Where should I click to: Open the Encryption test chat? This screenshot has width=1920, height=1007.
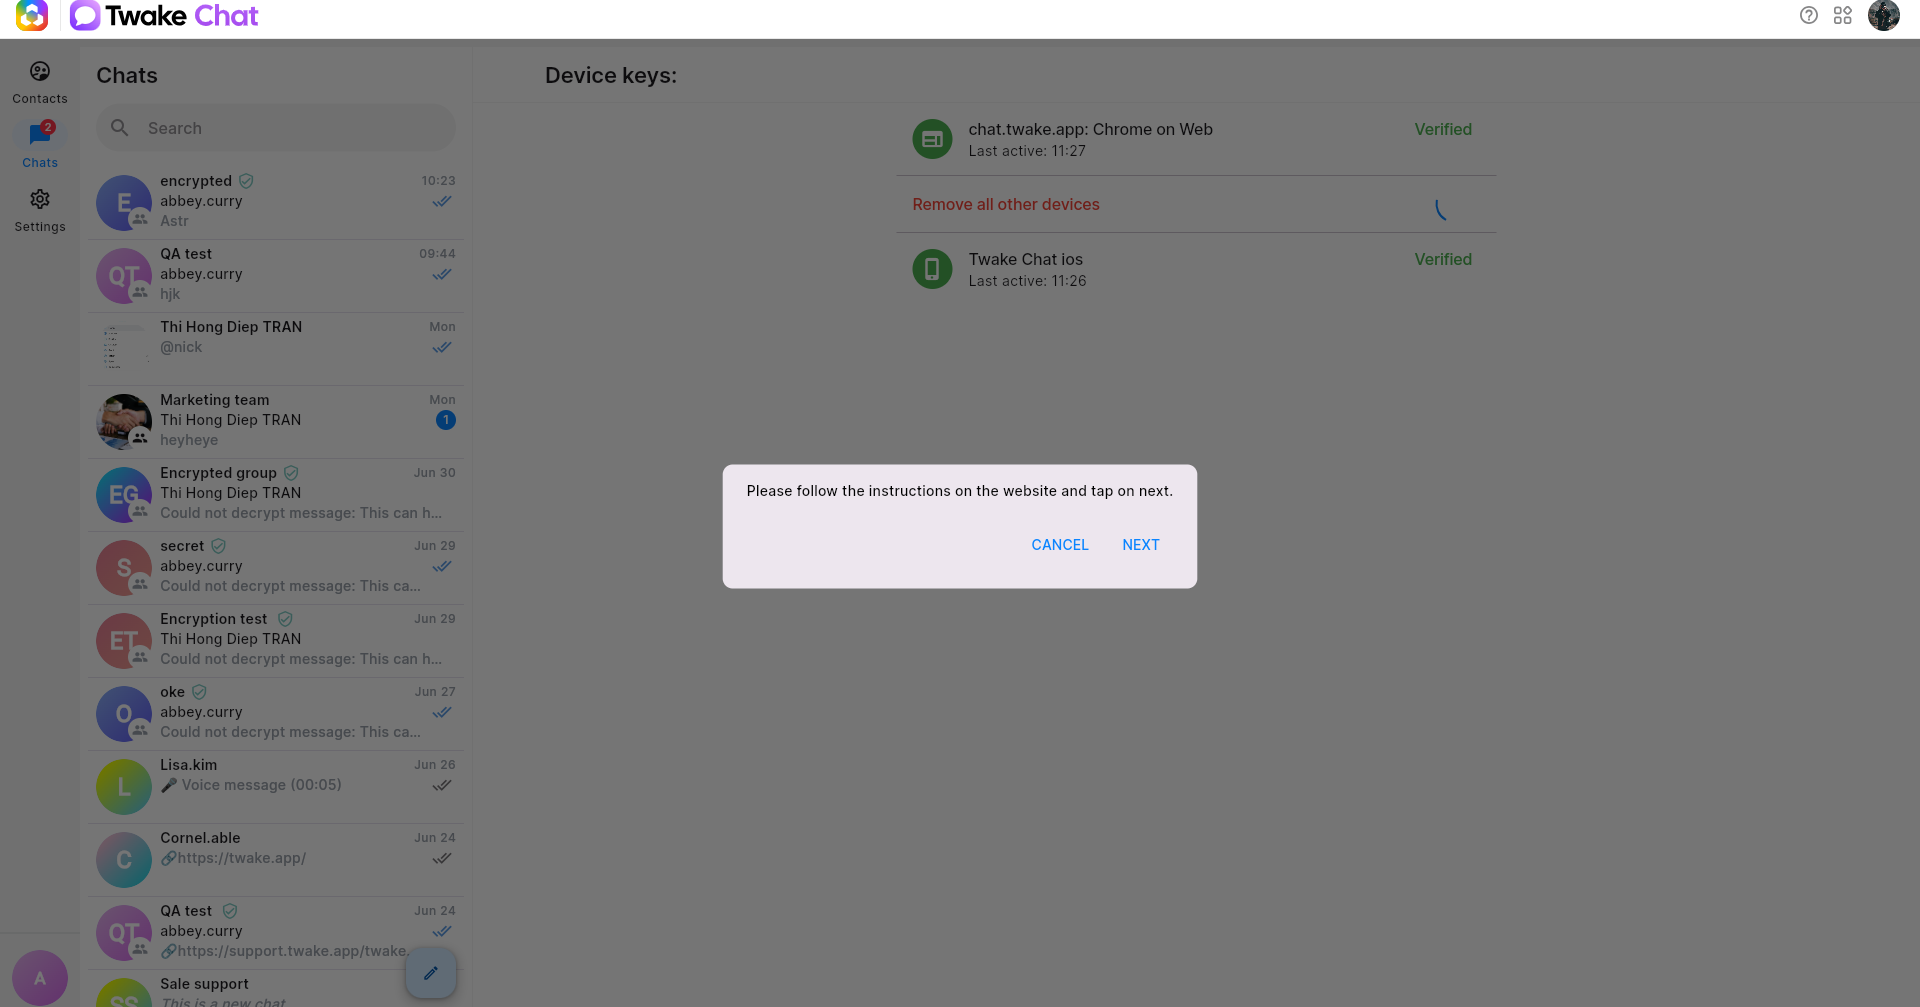(x=276, y=641)
